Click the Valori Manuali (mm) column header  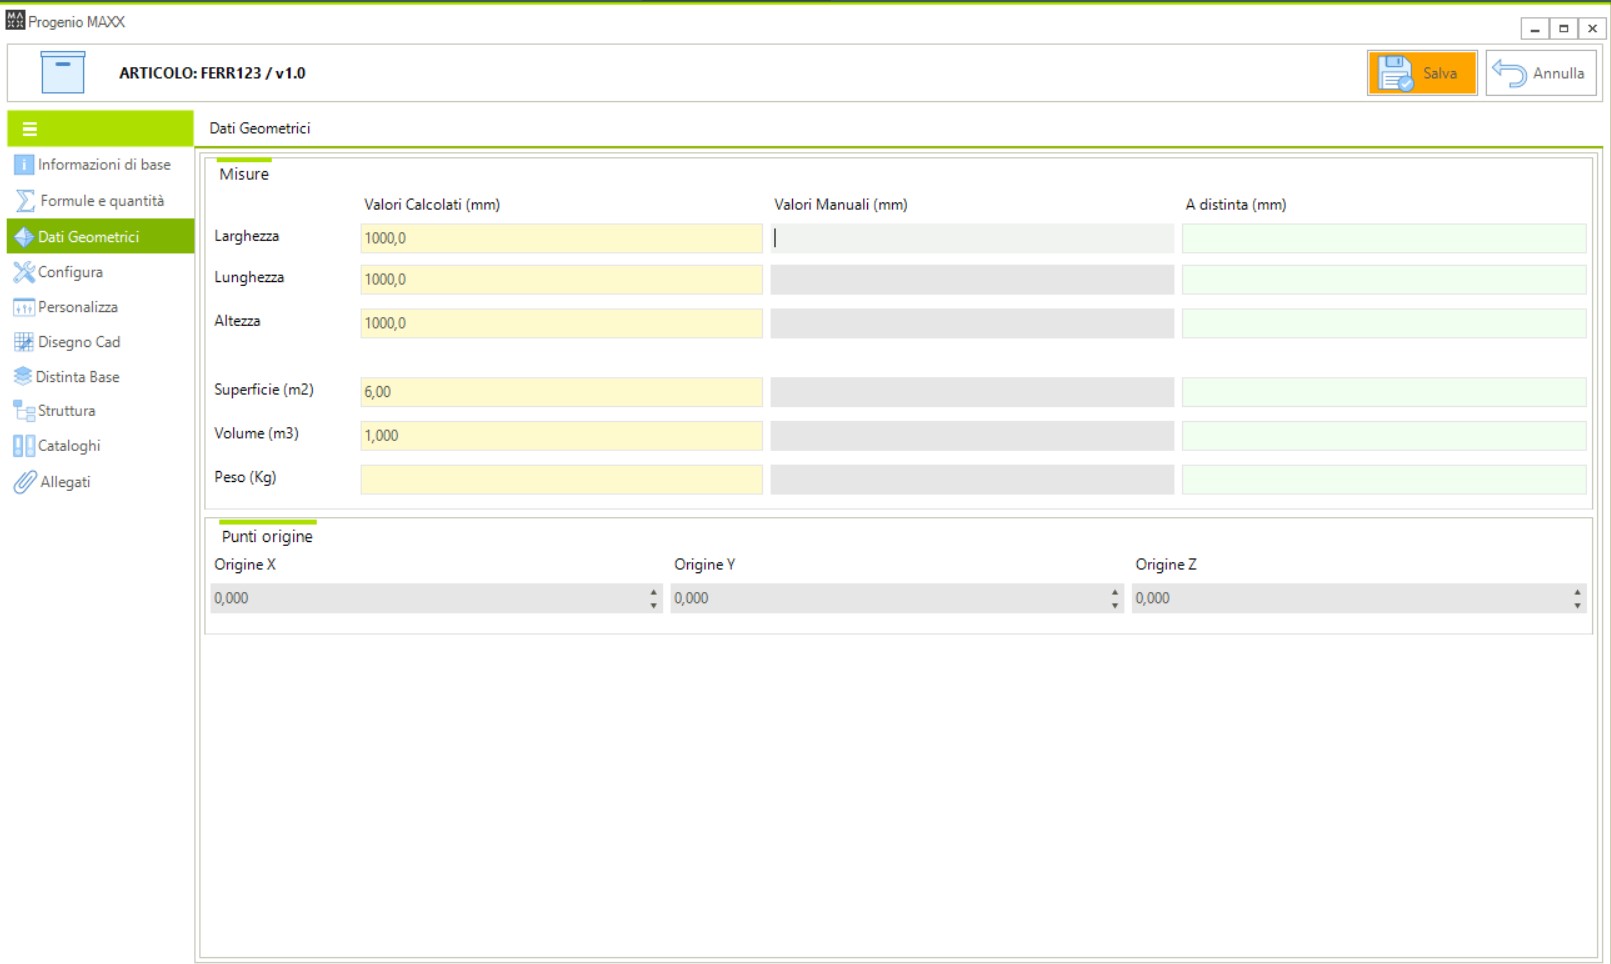pyautogui.click(x=841, y=204)
